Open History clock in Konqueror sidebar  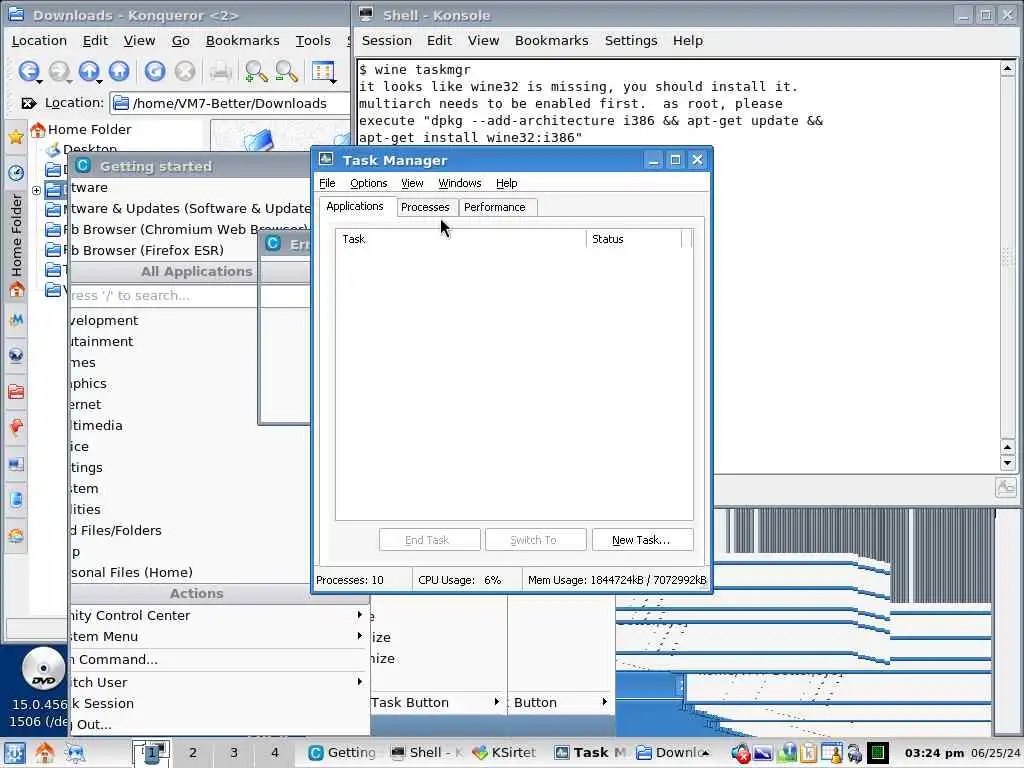pos(16,172)
